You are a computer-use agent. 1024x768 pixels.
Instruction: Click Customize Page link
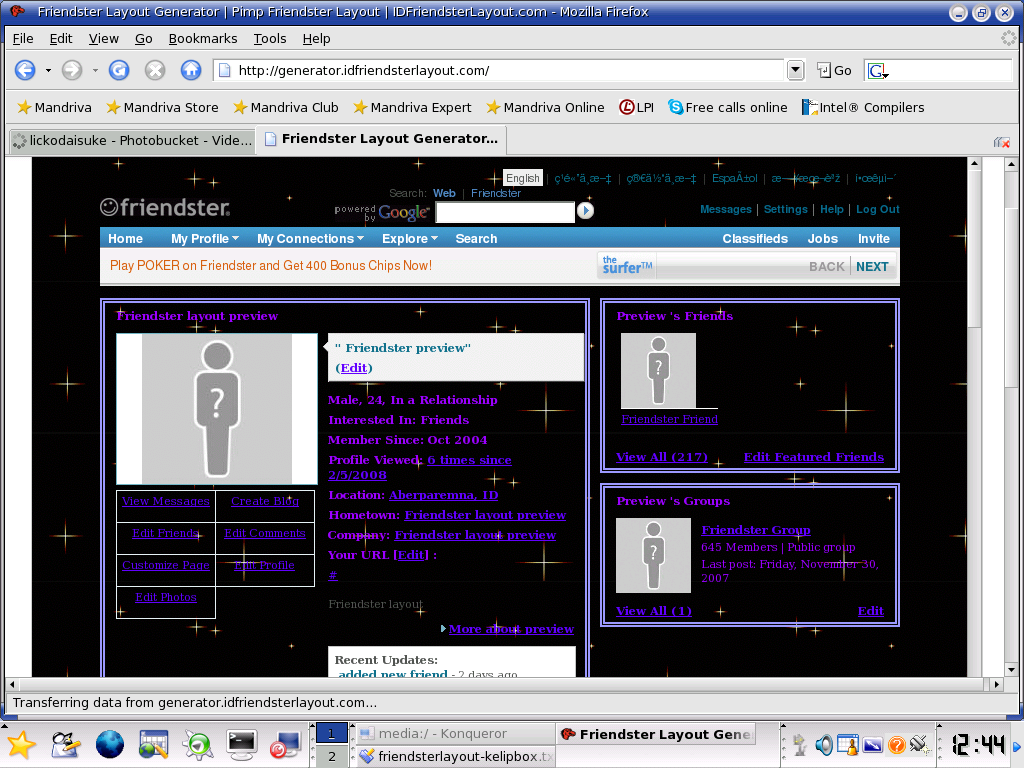click(x=166, y=565)
